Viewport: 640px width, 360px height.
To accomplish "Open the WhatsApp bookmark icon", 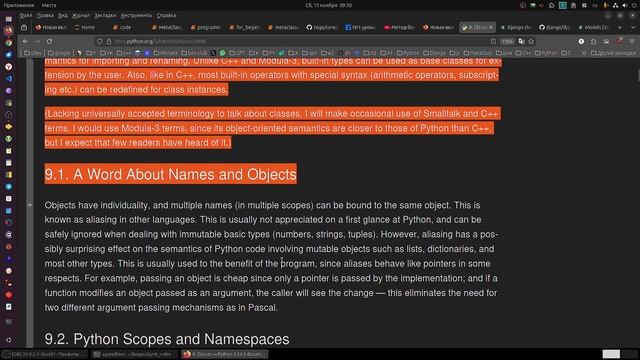I will tap(222, 53).
